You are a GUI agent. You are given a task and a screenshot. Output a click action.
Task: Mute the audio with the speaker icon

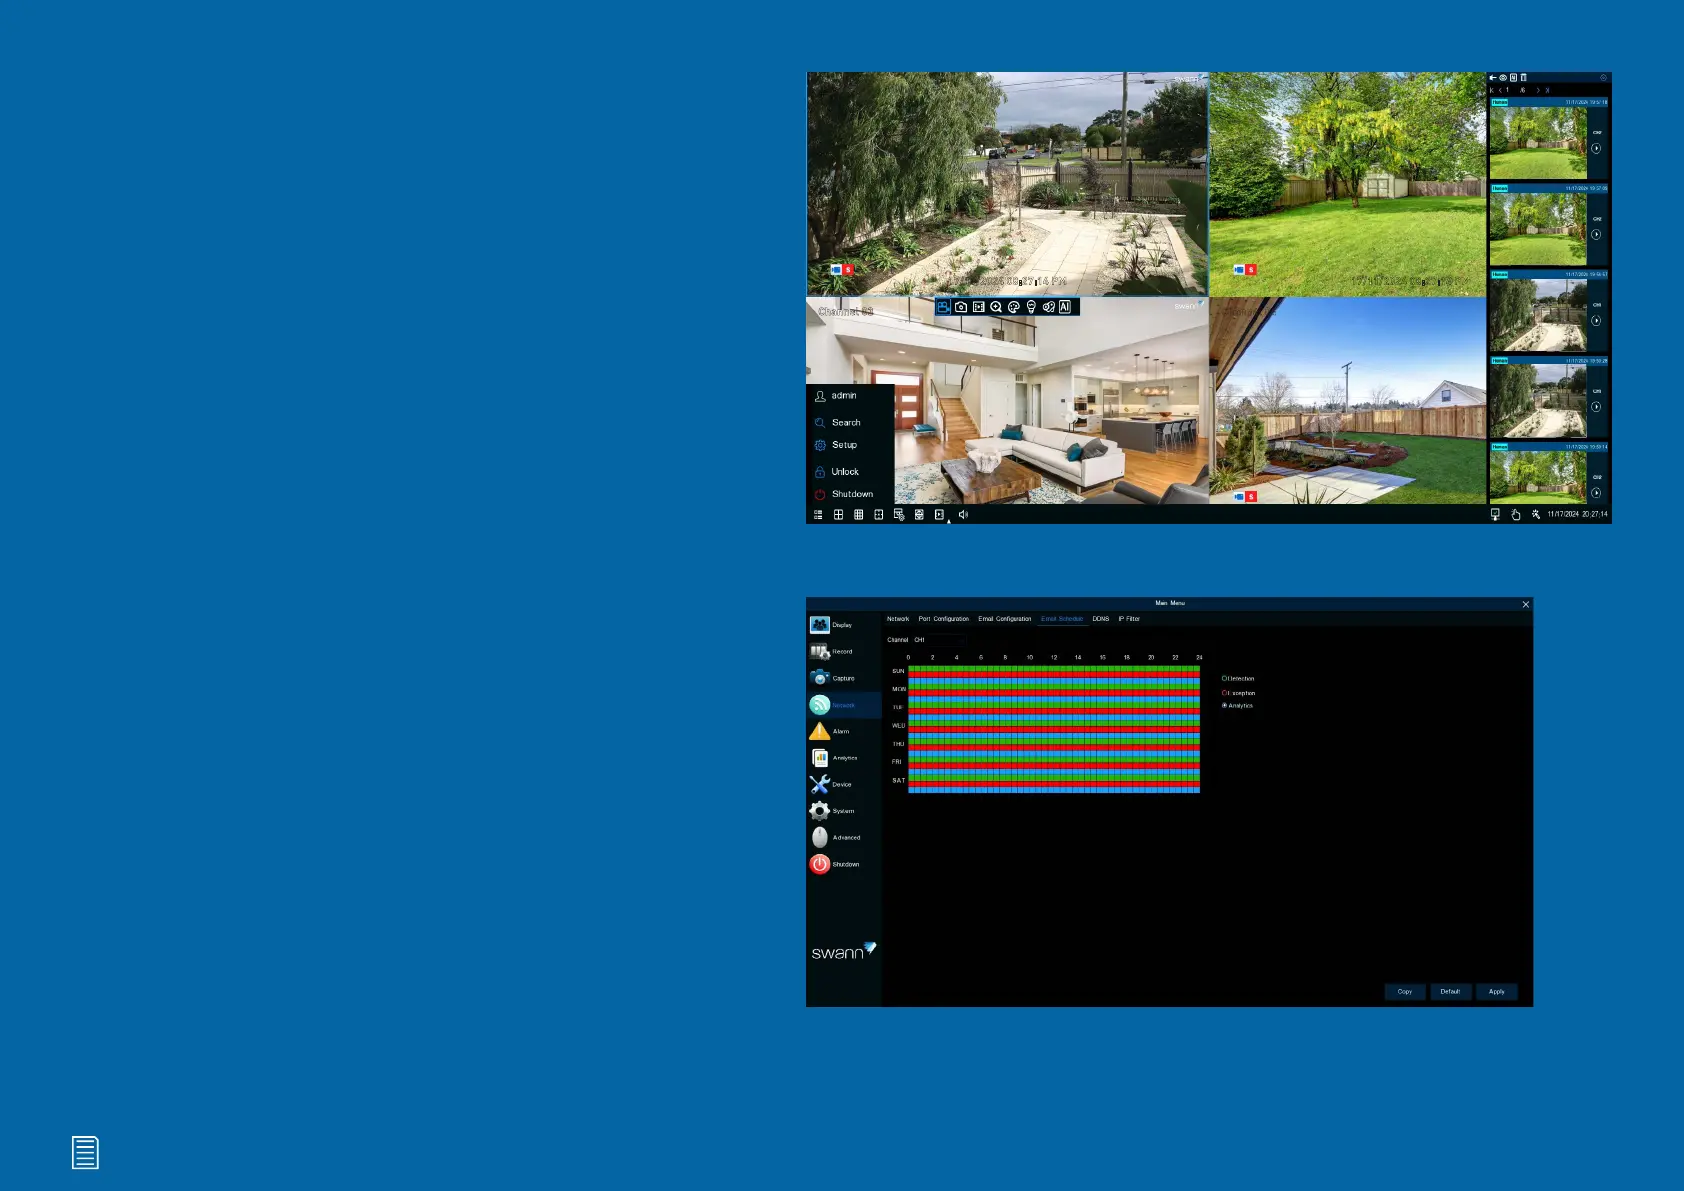pyautogui.click(x=963, y=515)
